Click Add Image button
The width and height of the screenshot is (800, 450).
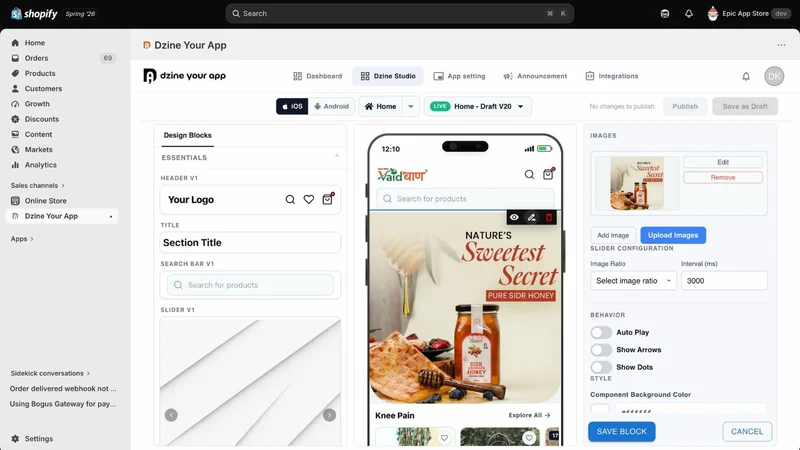click(x=613, y=235)
